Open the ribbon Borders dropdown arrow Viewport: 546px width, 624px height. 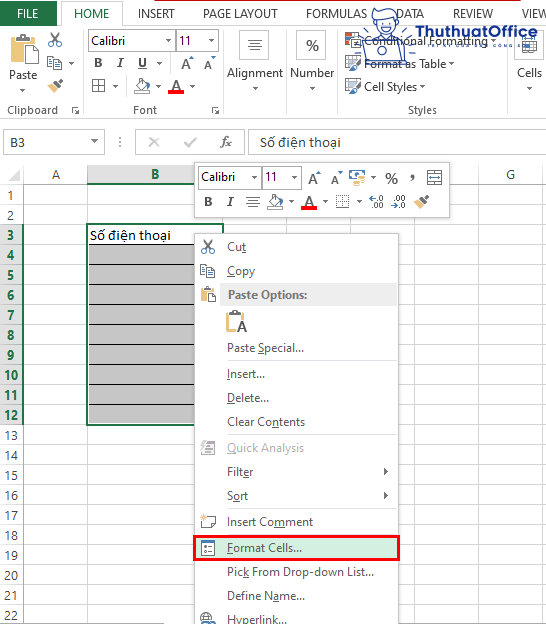115,86
